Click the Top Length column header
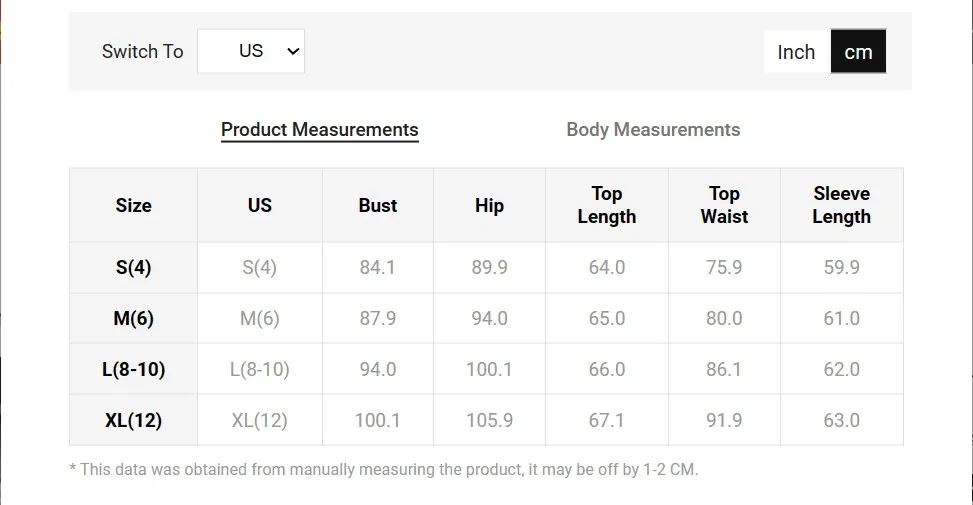This screenshot has width=973, height=505. [607, 205]
